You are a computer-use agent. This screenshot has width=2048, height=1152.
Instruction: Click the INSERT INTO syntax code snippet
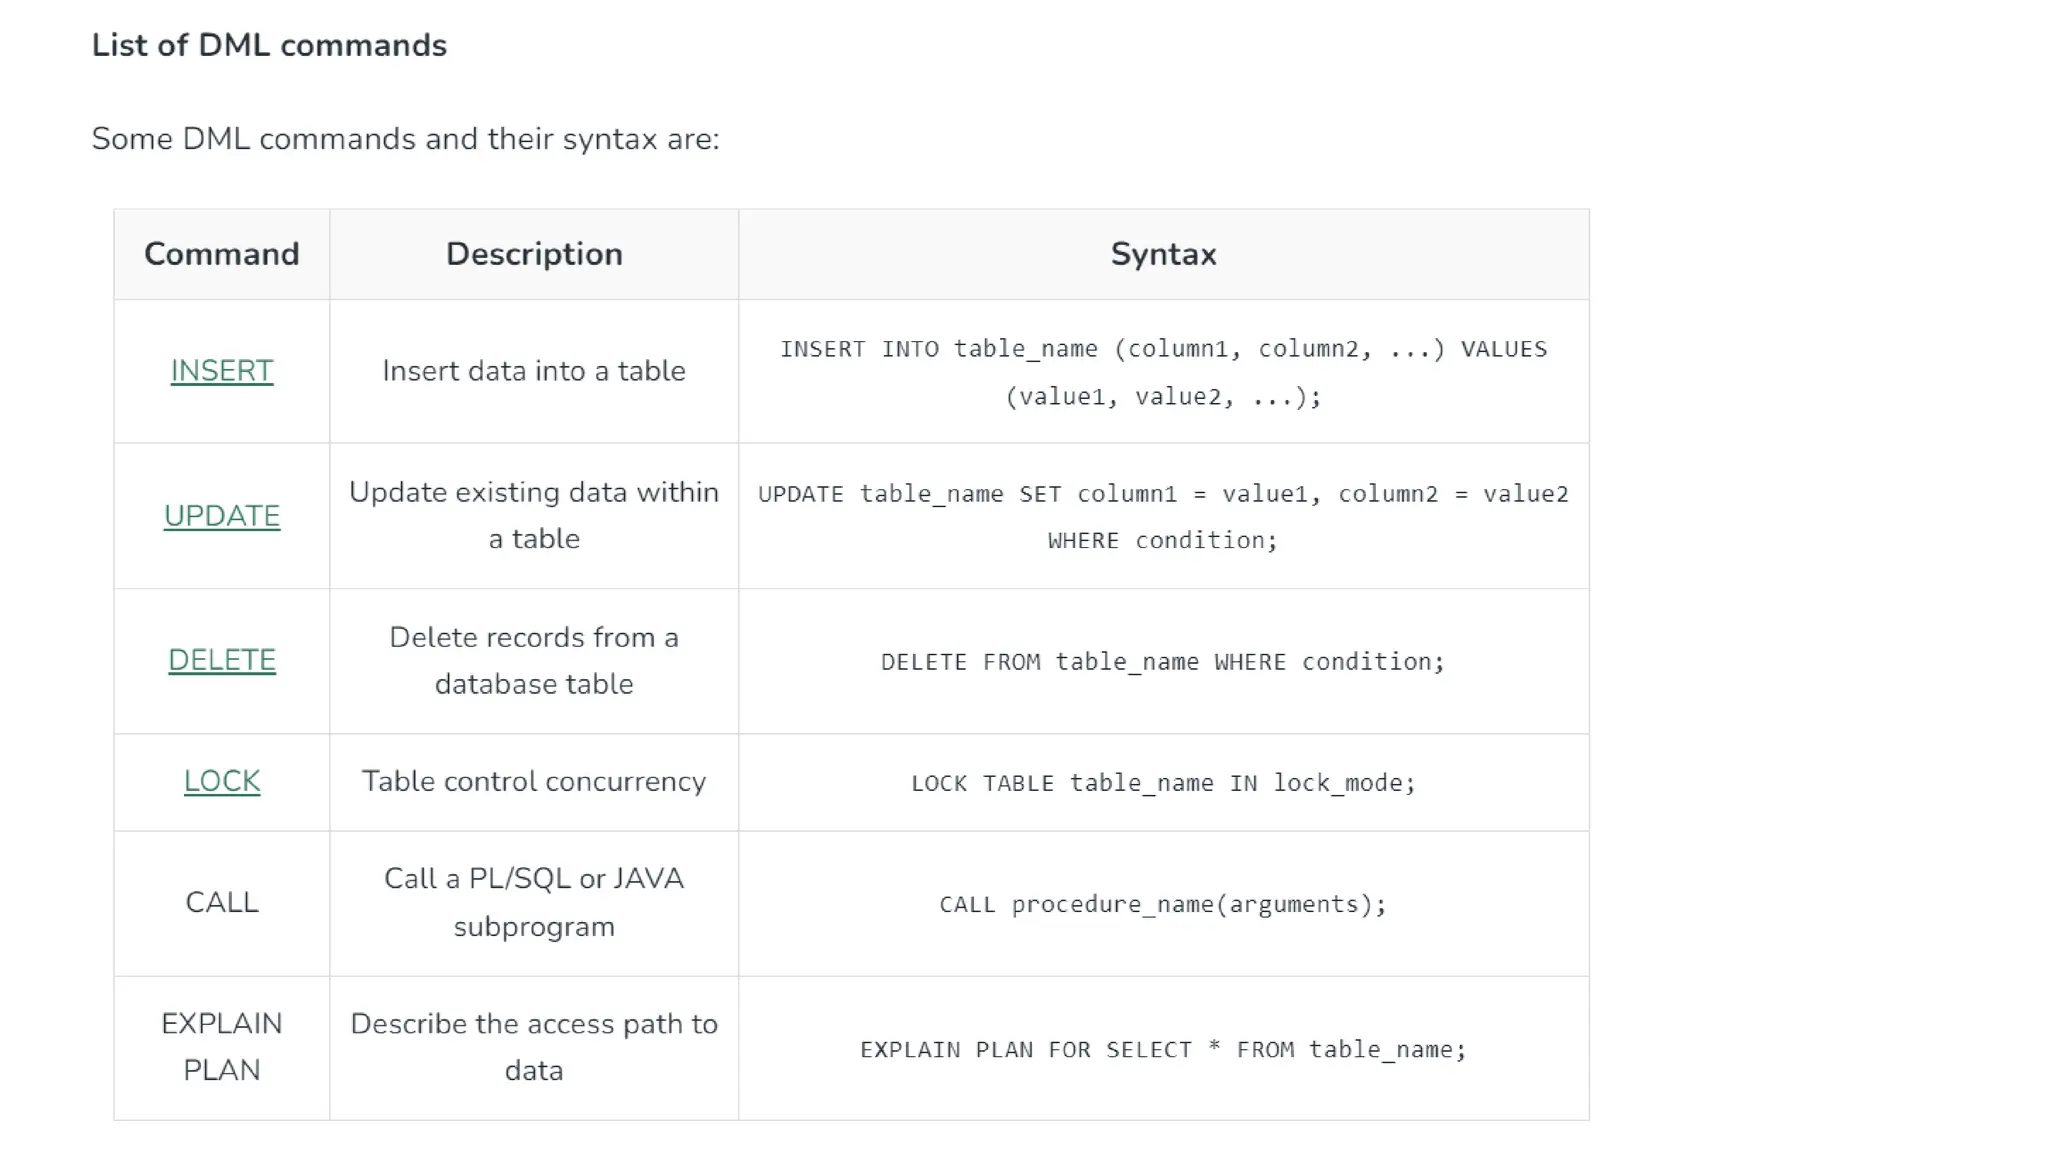pos(1163,372)
